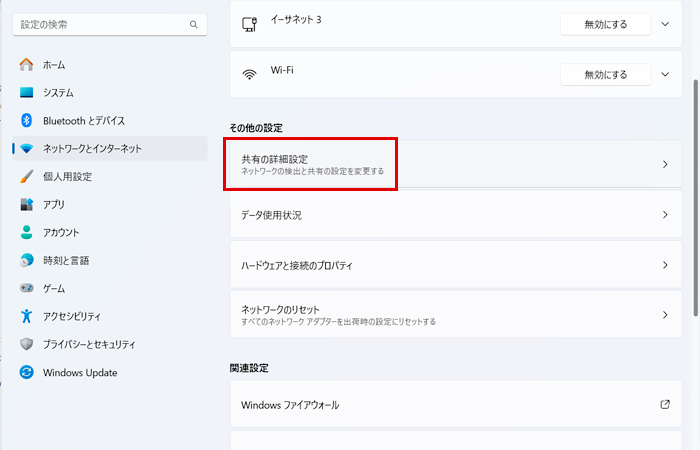Click the System monitor icon
700x450 pixels.
(x=26, y=92)
